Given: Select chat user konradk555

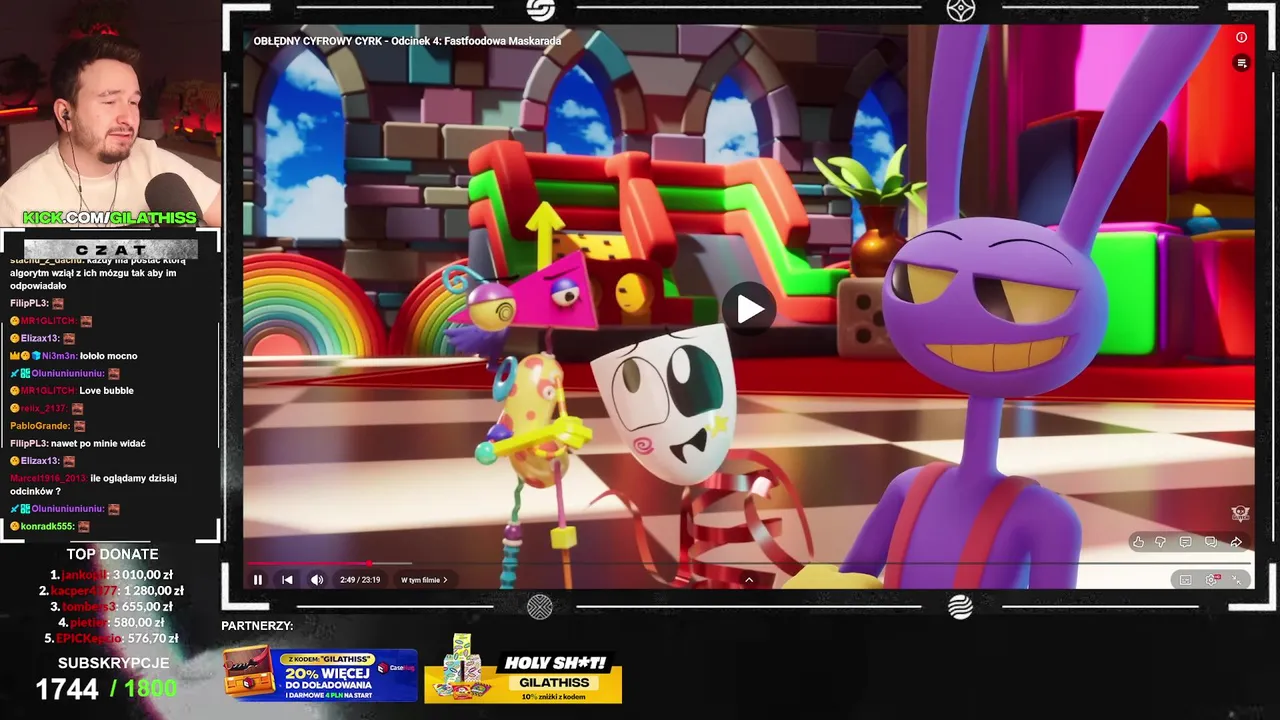Looking at the screenshot, I should [x=47, y=526].
